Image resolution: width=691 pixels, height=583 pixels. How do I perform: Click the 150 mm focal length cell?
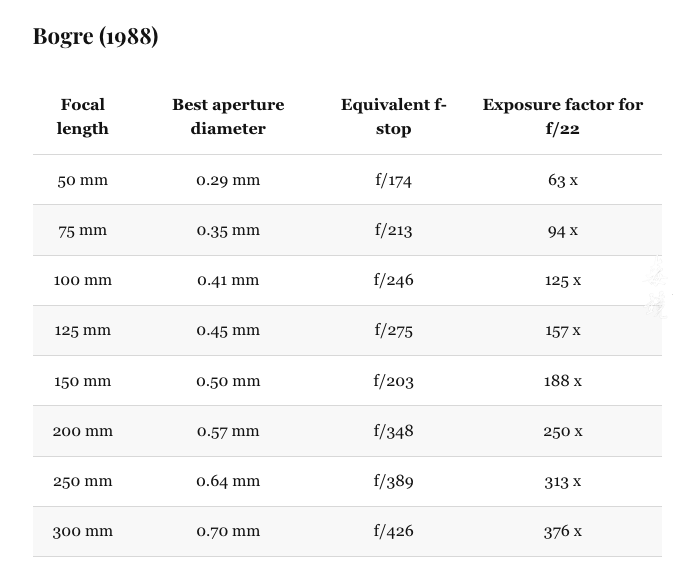82,381
